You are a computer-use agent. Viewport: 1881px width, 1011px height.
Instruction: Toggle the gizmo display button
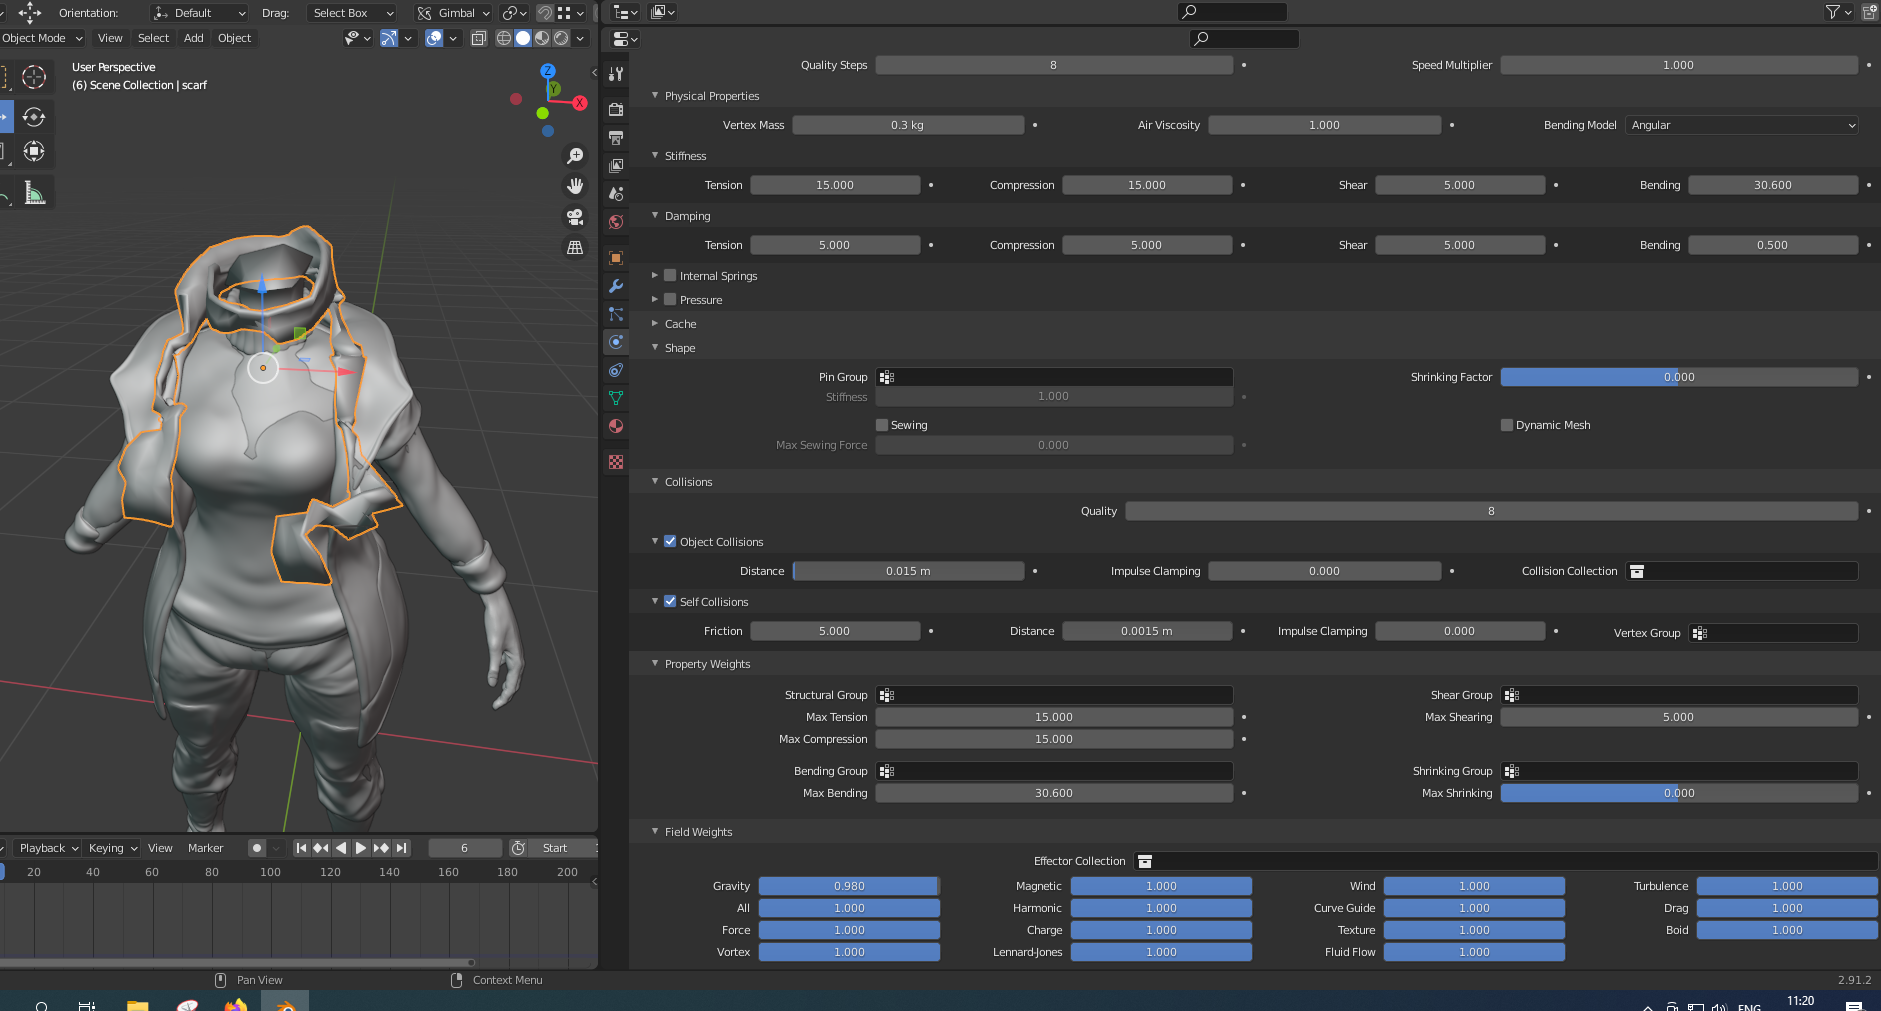point(389,38)
